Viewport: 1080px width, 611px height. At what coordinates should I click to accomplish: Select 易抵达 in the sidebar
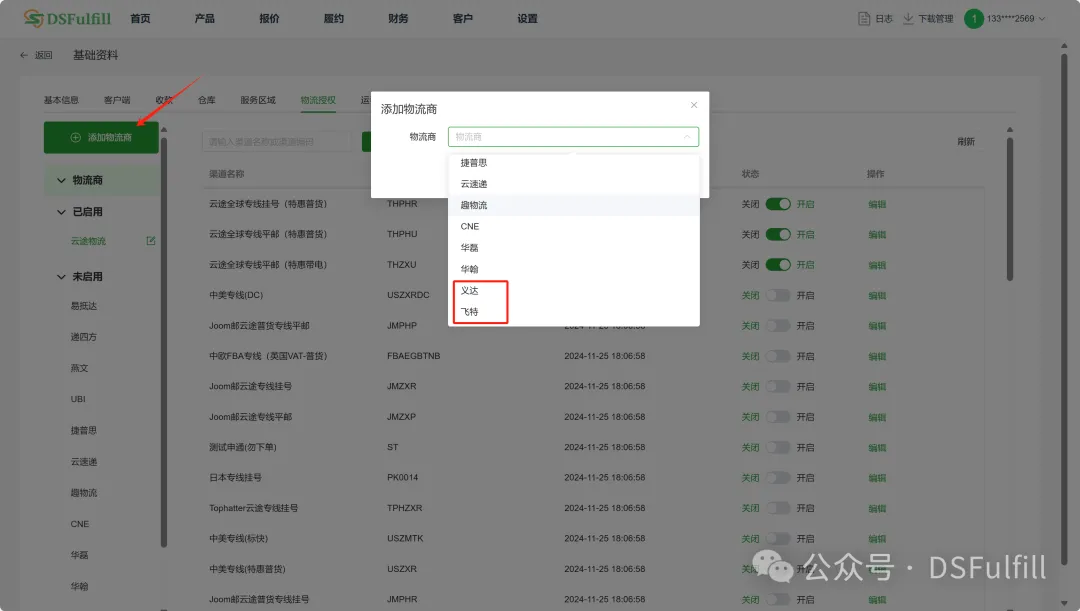tap(83, 306)
